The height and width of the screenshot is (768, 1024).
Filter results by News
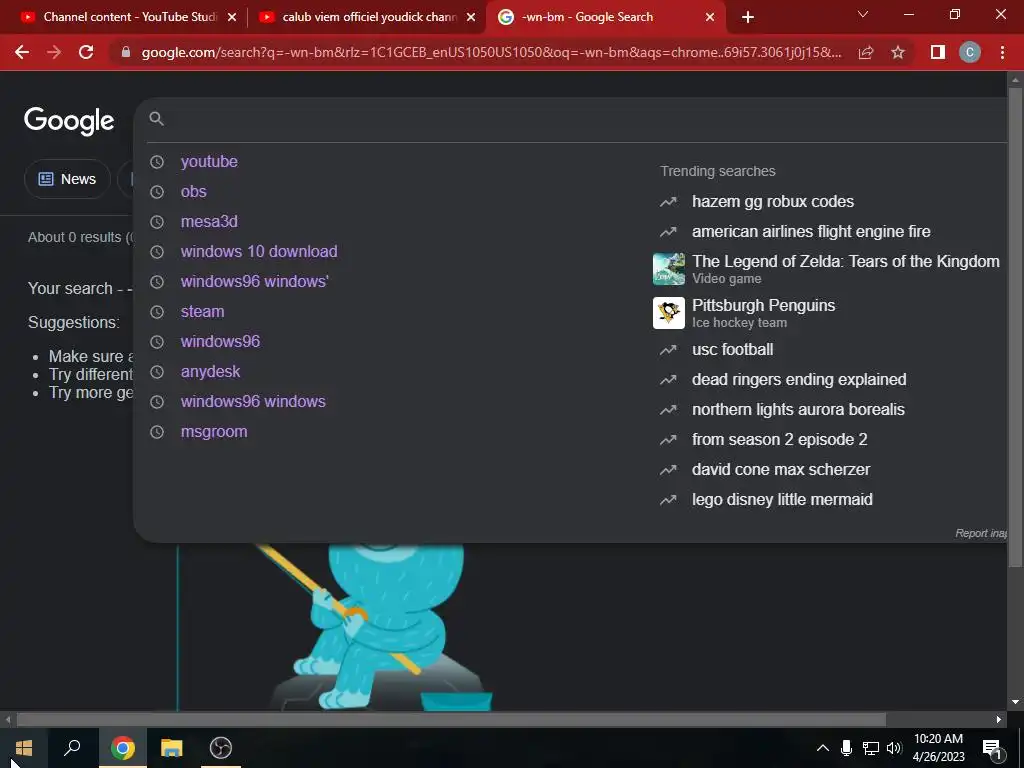point(67,179)
